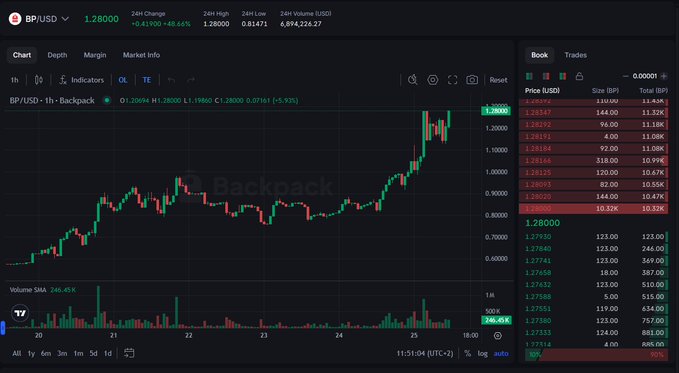Click the blue handle at chart left edge
The height and width of the screenshot is (373, 679).
pos(3,328)
